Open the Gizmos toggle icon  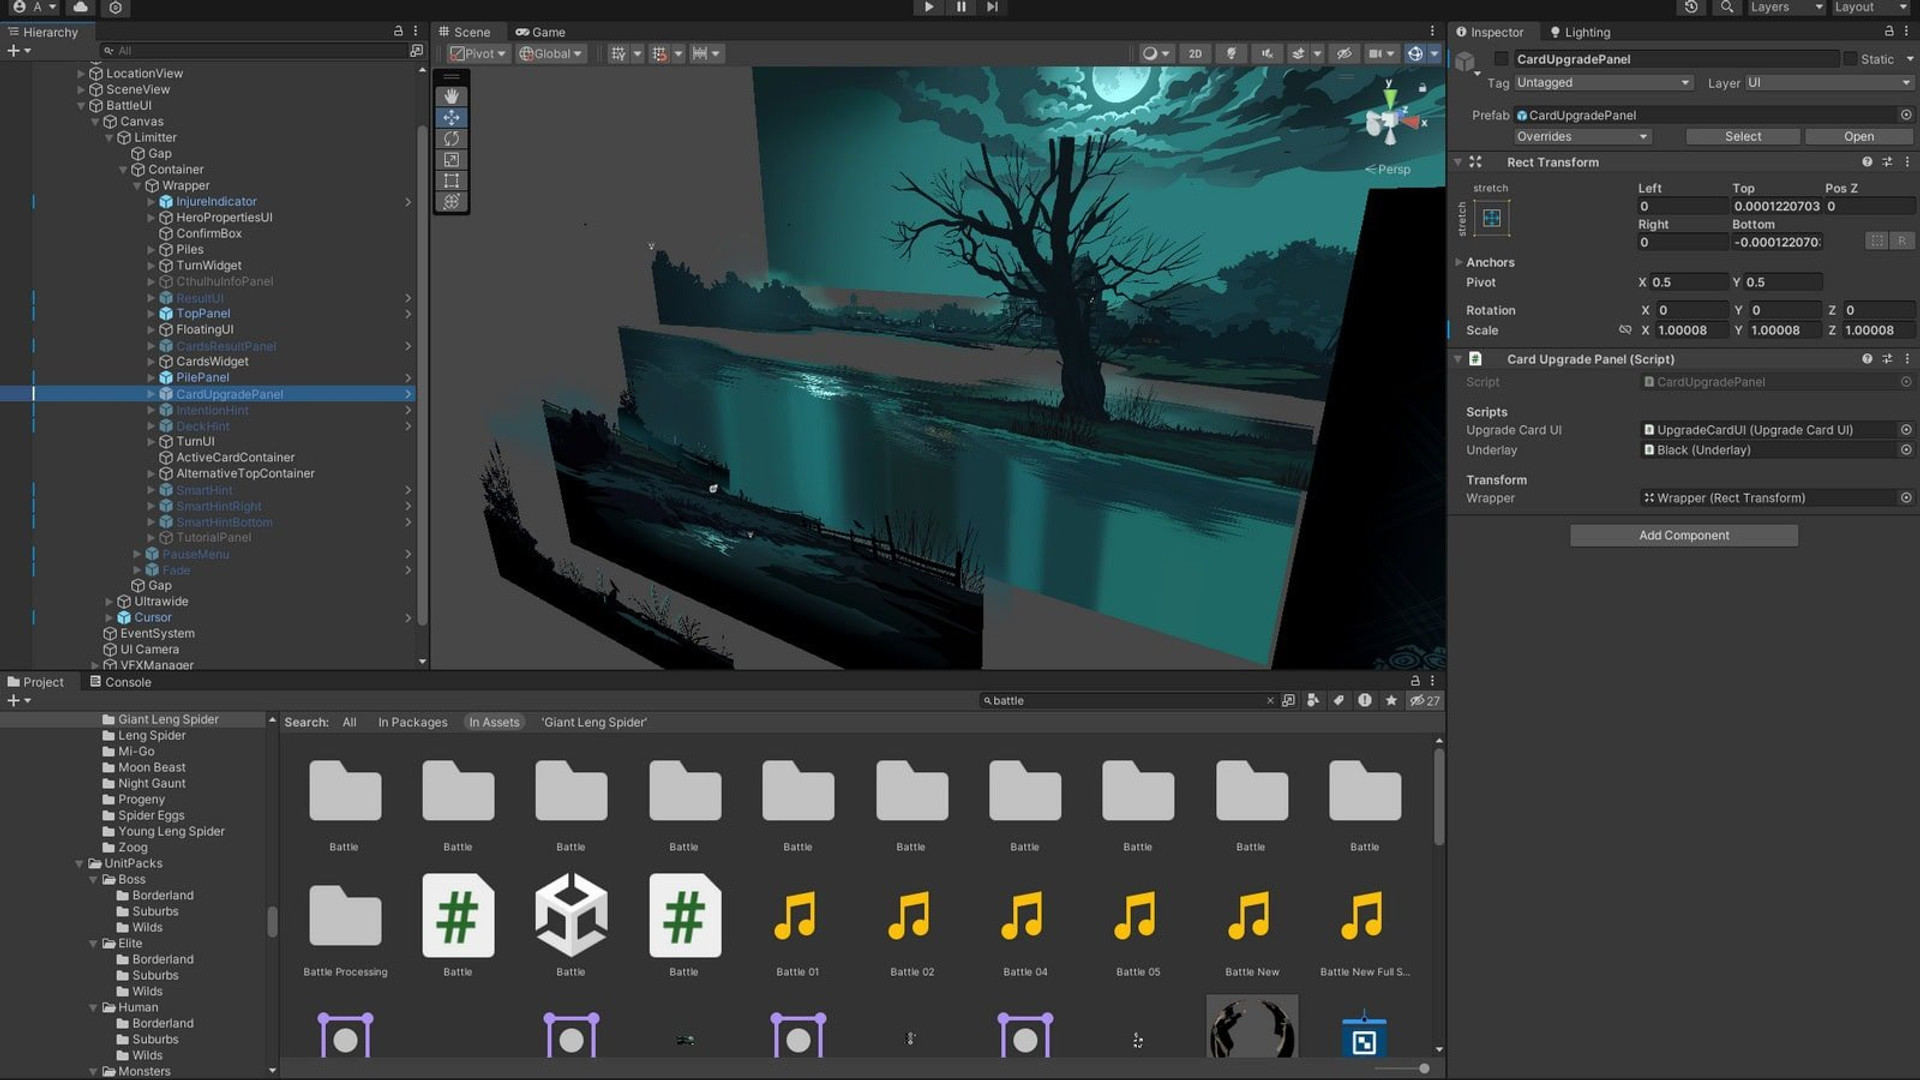coord(1415,54)
